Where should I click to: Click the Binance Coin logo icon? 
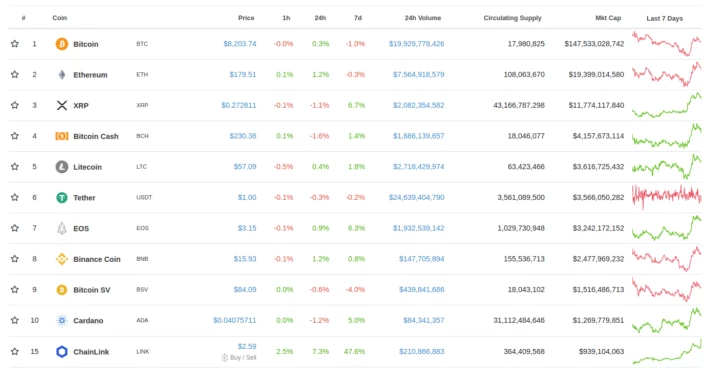point(62,259)
